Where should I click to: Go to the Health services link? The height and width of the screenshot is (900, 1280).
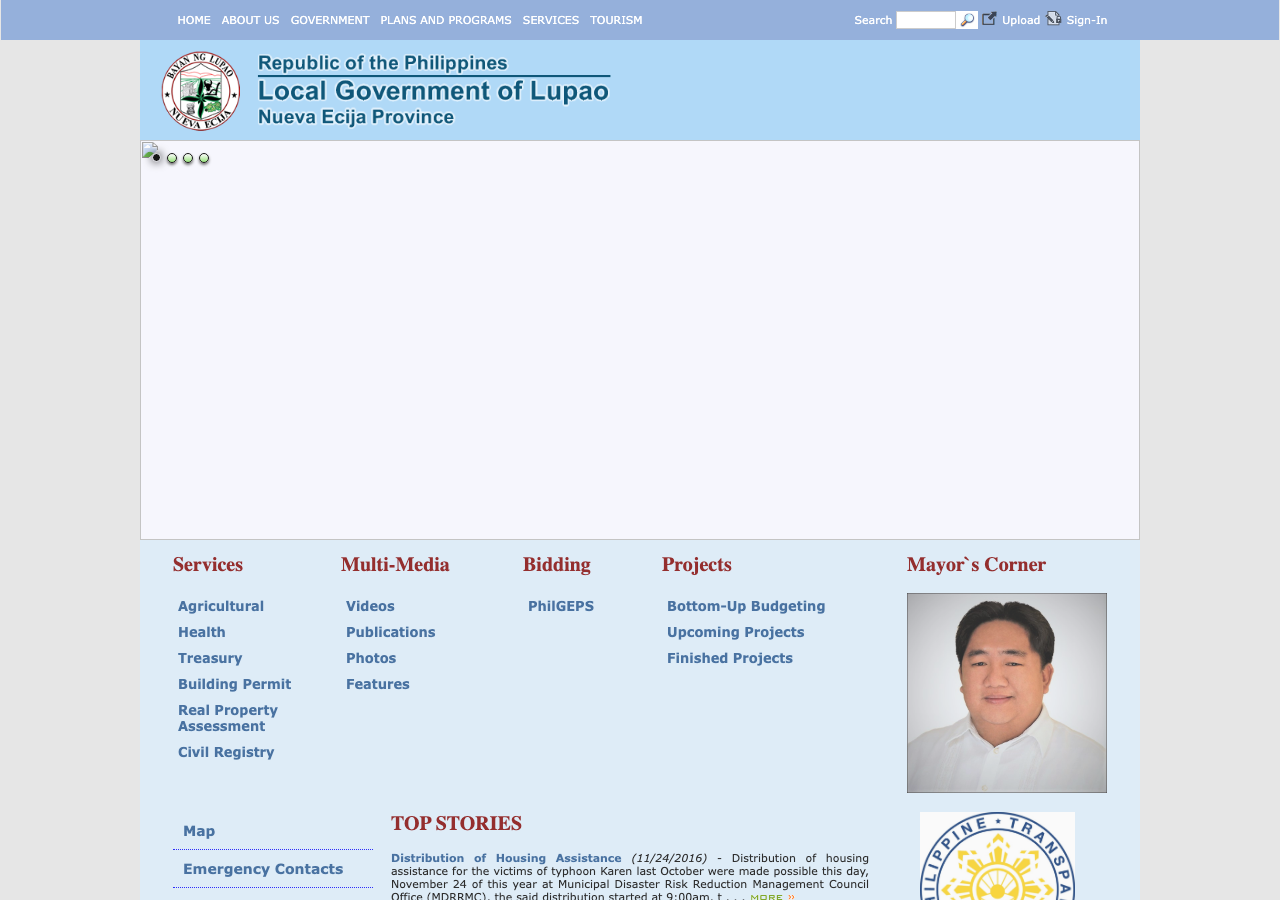pyautogui.click(x=202, y=632)
